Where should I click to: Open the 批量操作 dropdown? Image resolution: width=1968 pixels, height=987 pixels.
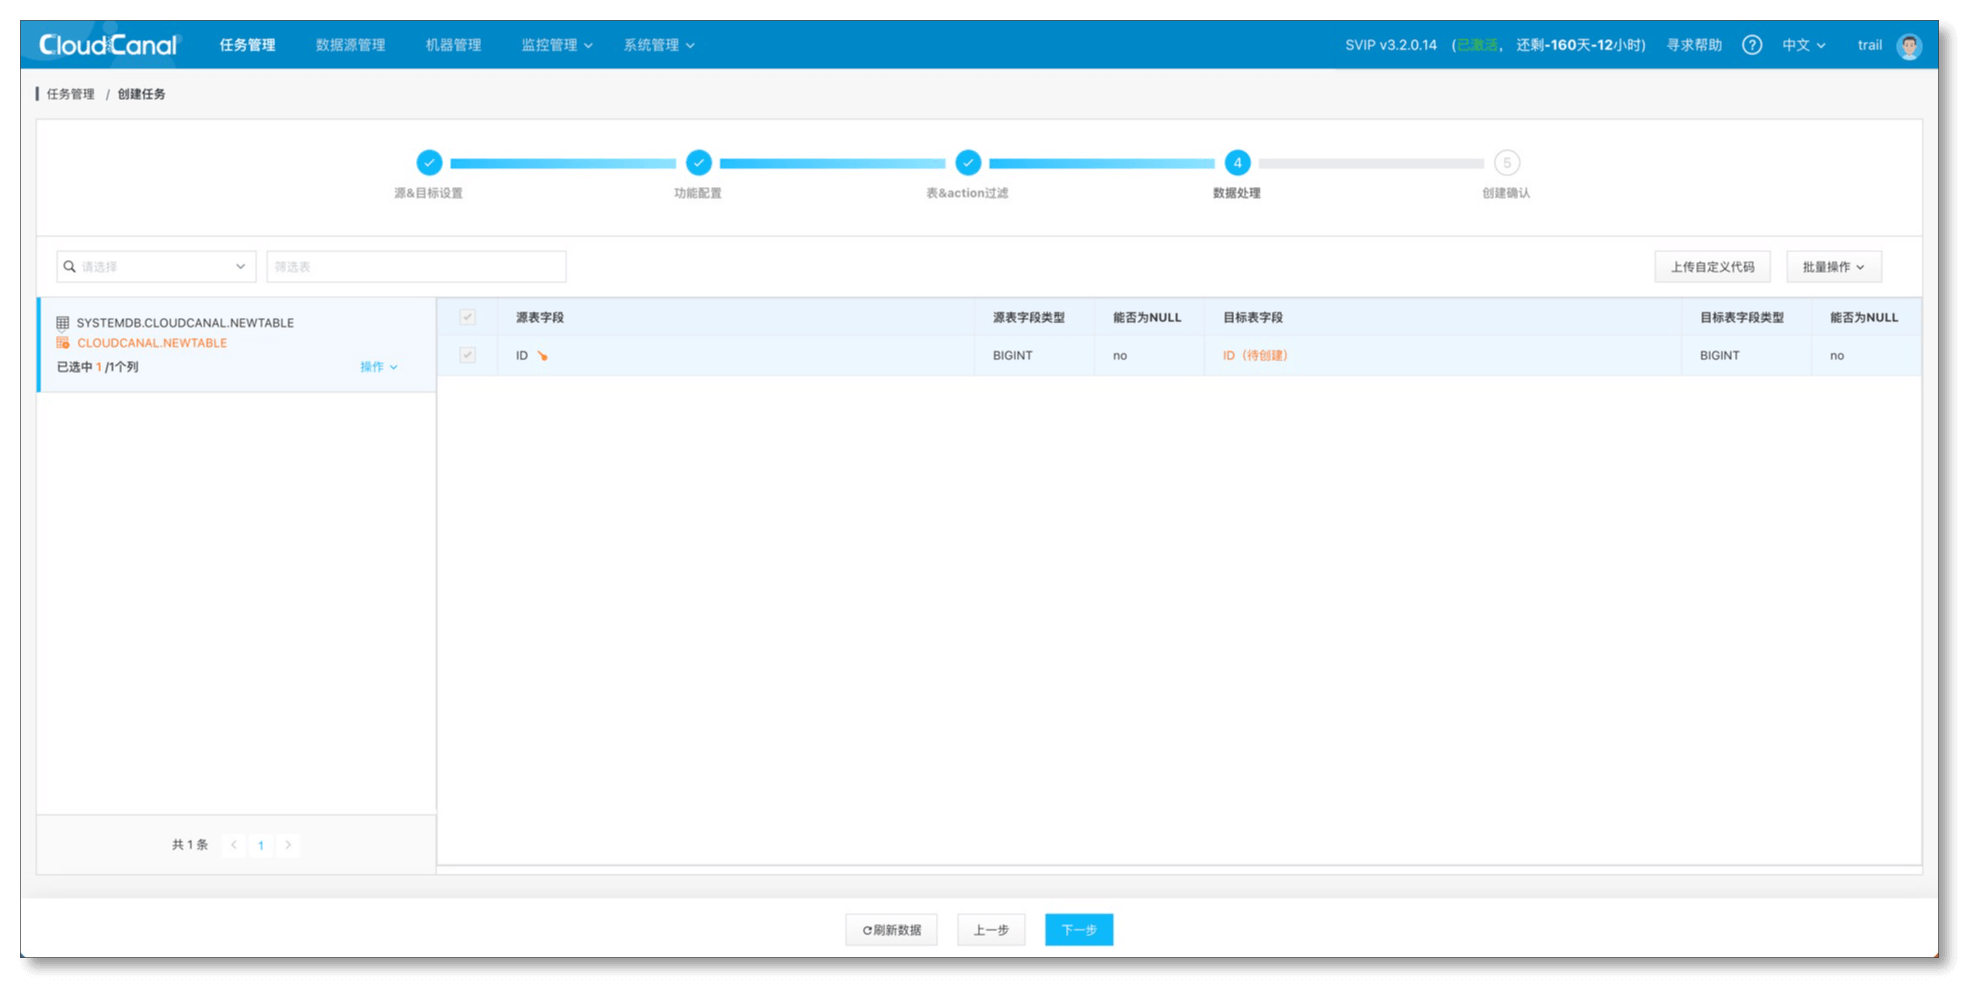pos(1833,267)
